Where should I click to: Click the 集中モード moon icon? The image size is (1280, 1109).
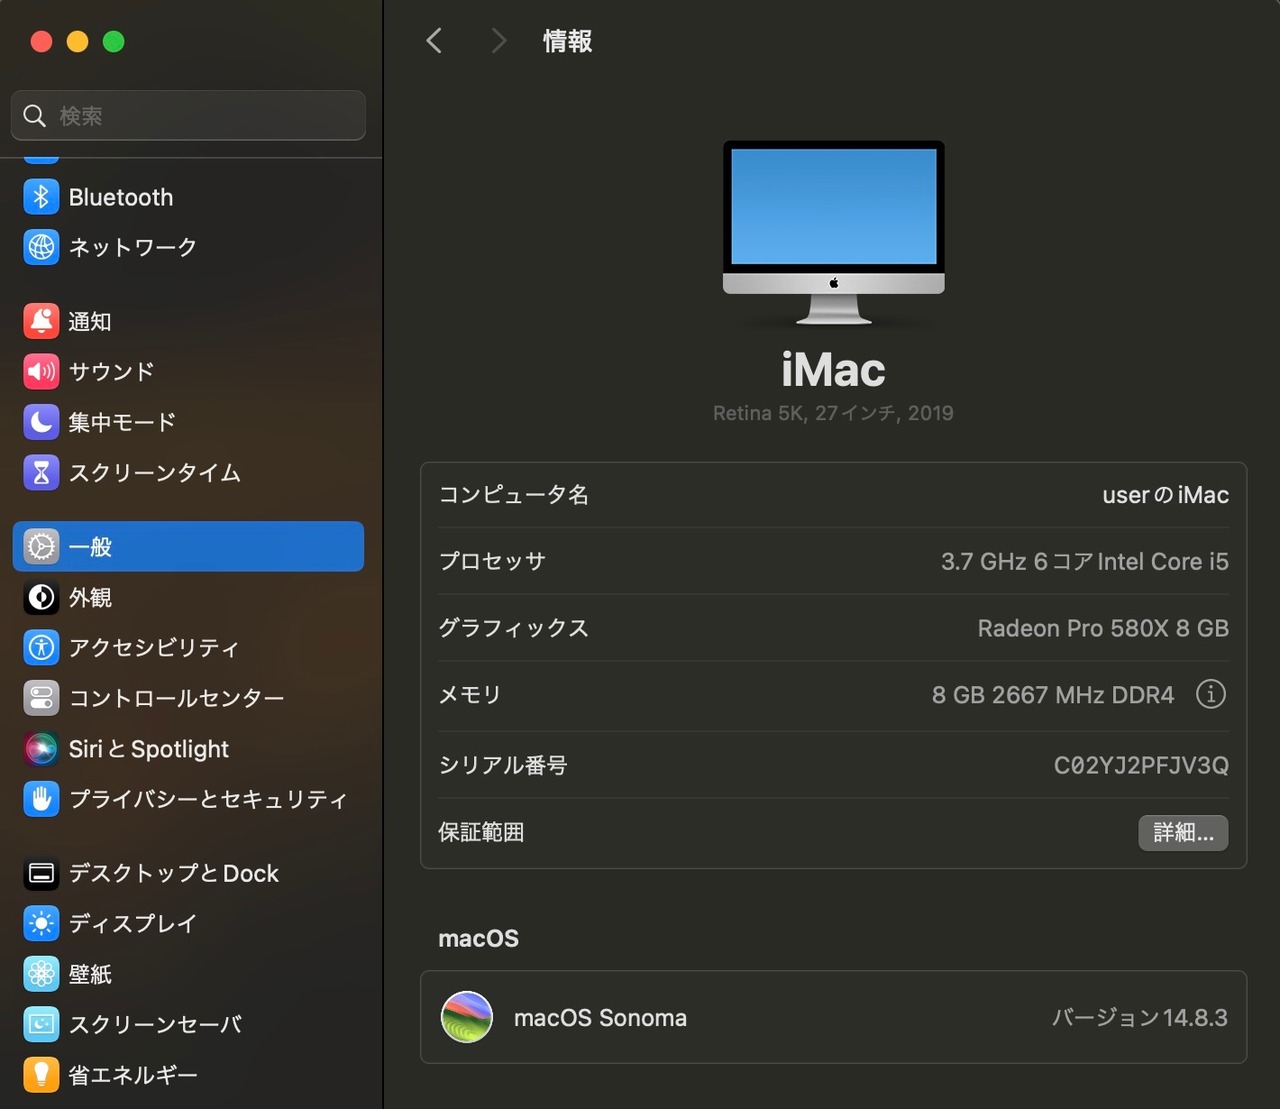coord(41,422)
